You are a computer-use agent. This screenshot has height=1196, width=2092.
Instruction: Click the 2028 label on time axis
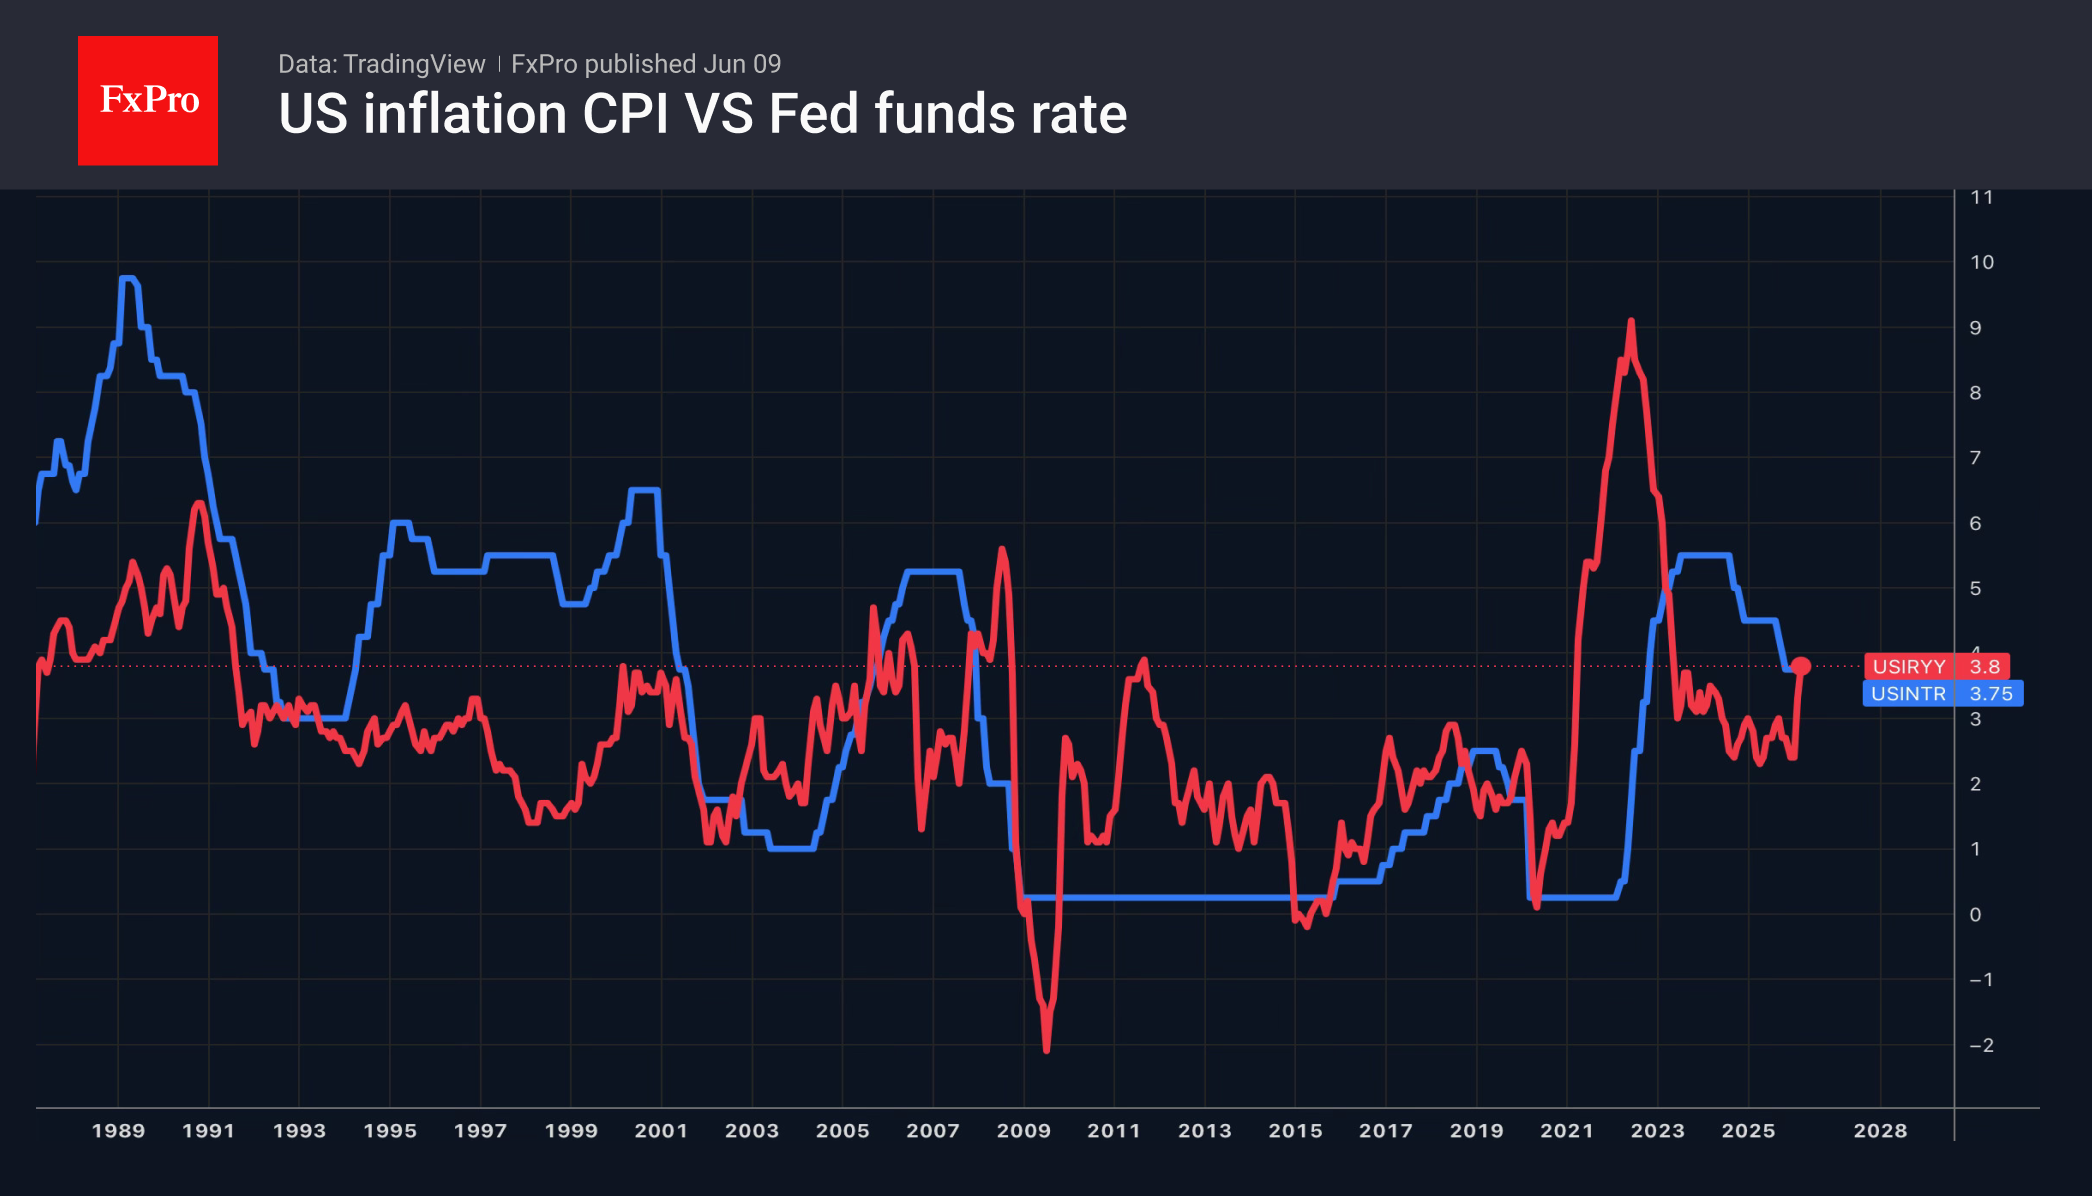1880,1131
